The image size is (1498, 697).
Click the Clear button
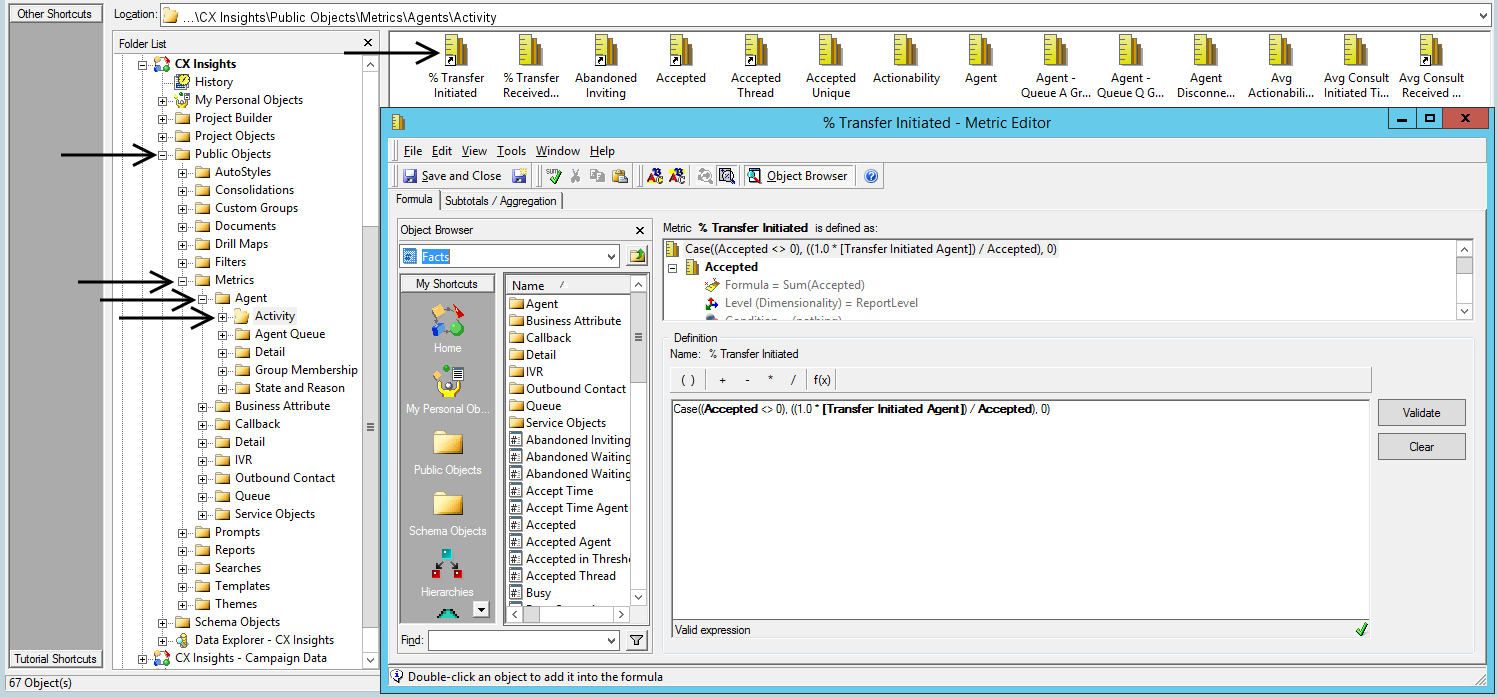coord(1421,447)
